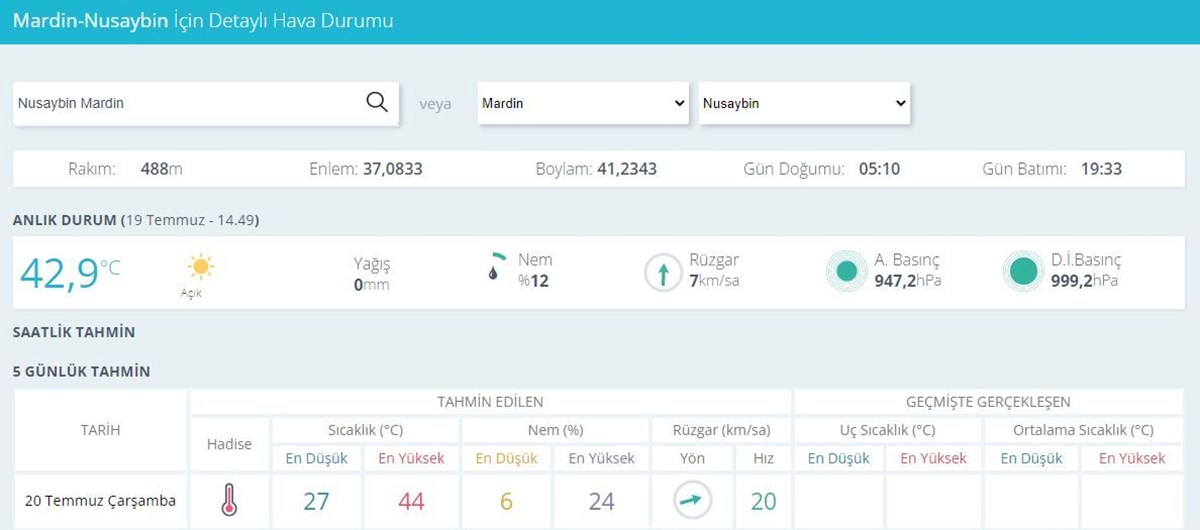Click the Gün Batımı 19:33 value
The image size is (1200, 530).
point(1100,169)
